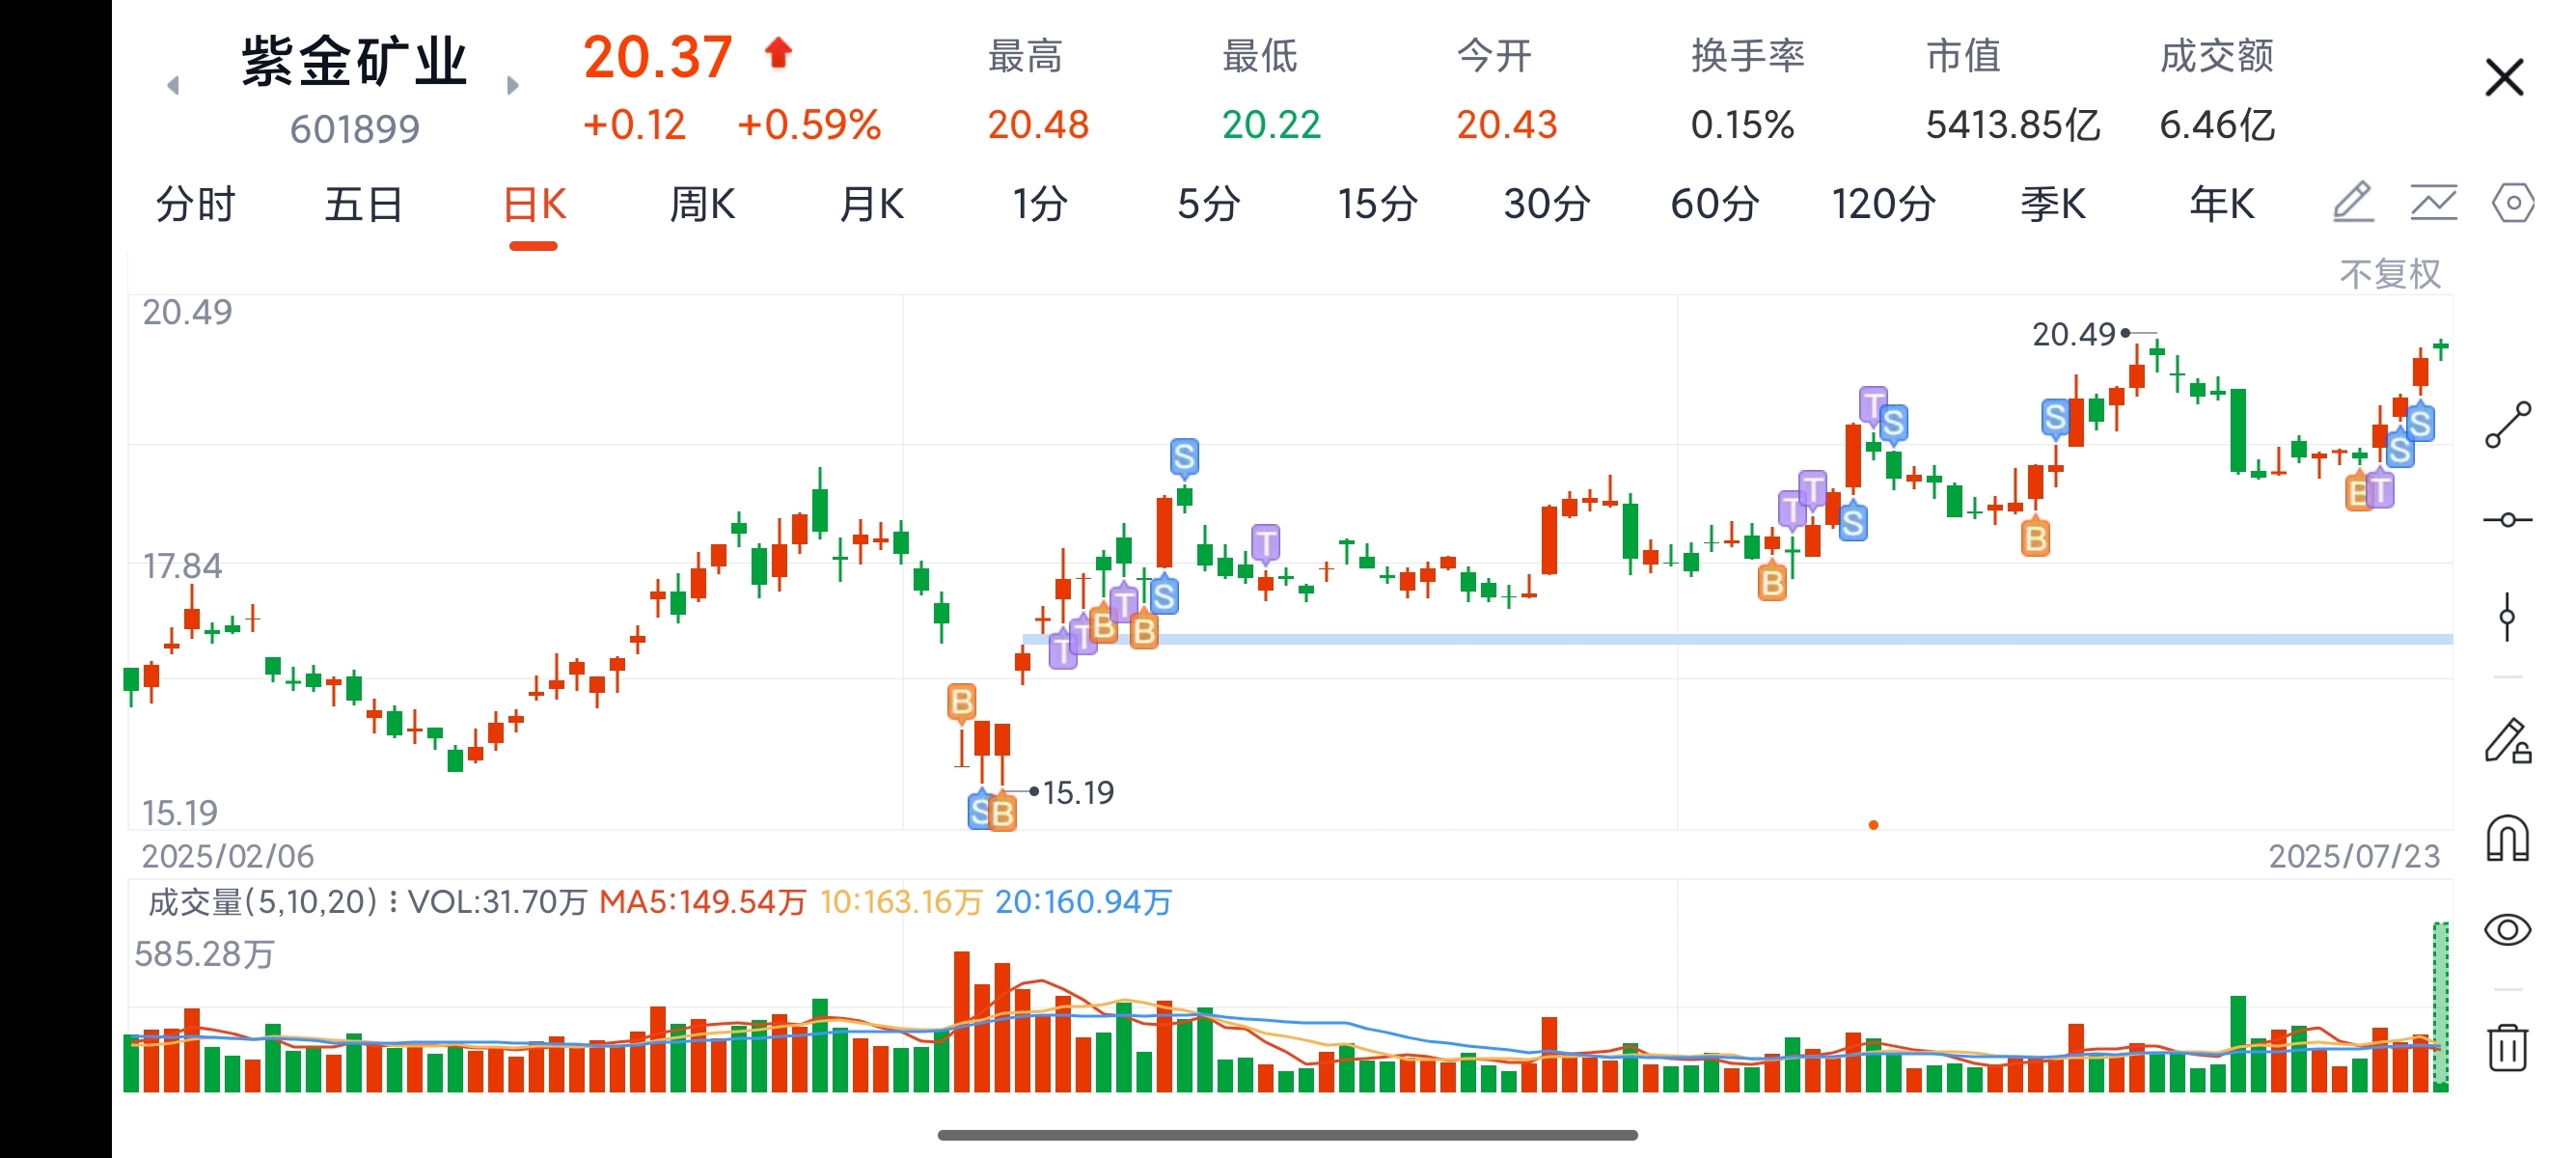This screenshot has width=2576, height=1158.
Task: Select the 日K tab
Action: point(533,204)
